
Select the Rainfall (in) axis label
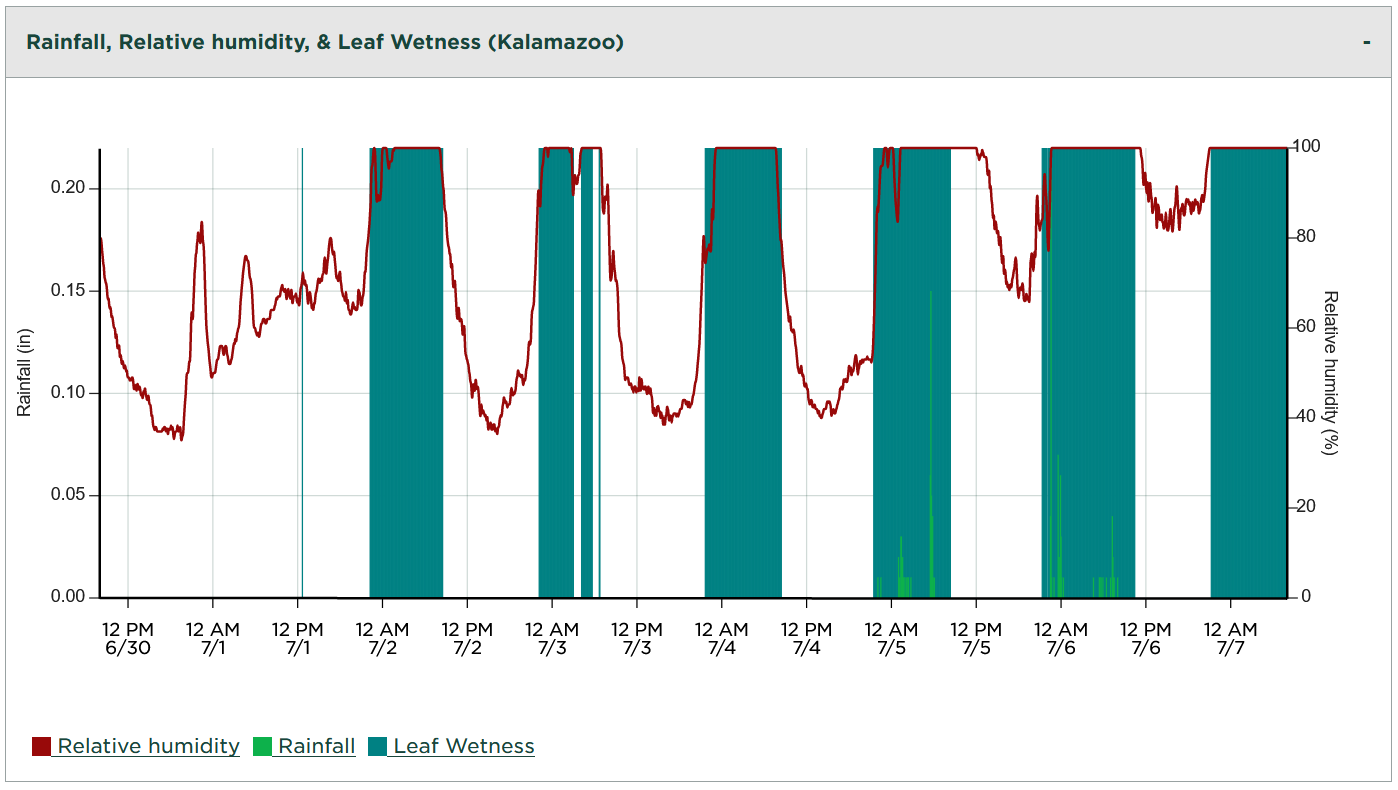pos(25,370)
